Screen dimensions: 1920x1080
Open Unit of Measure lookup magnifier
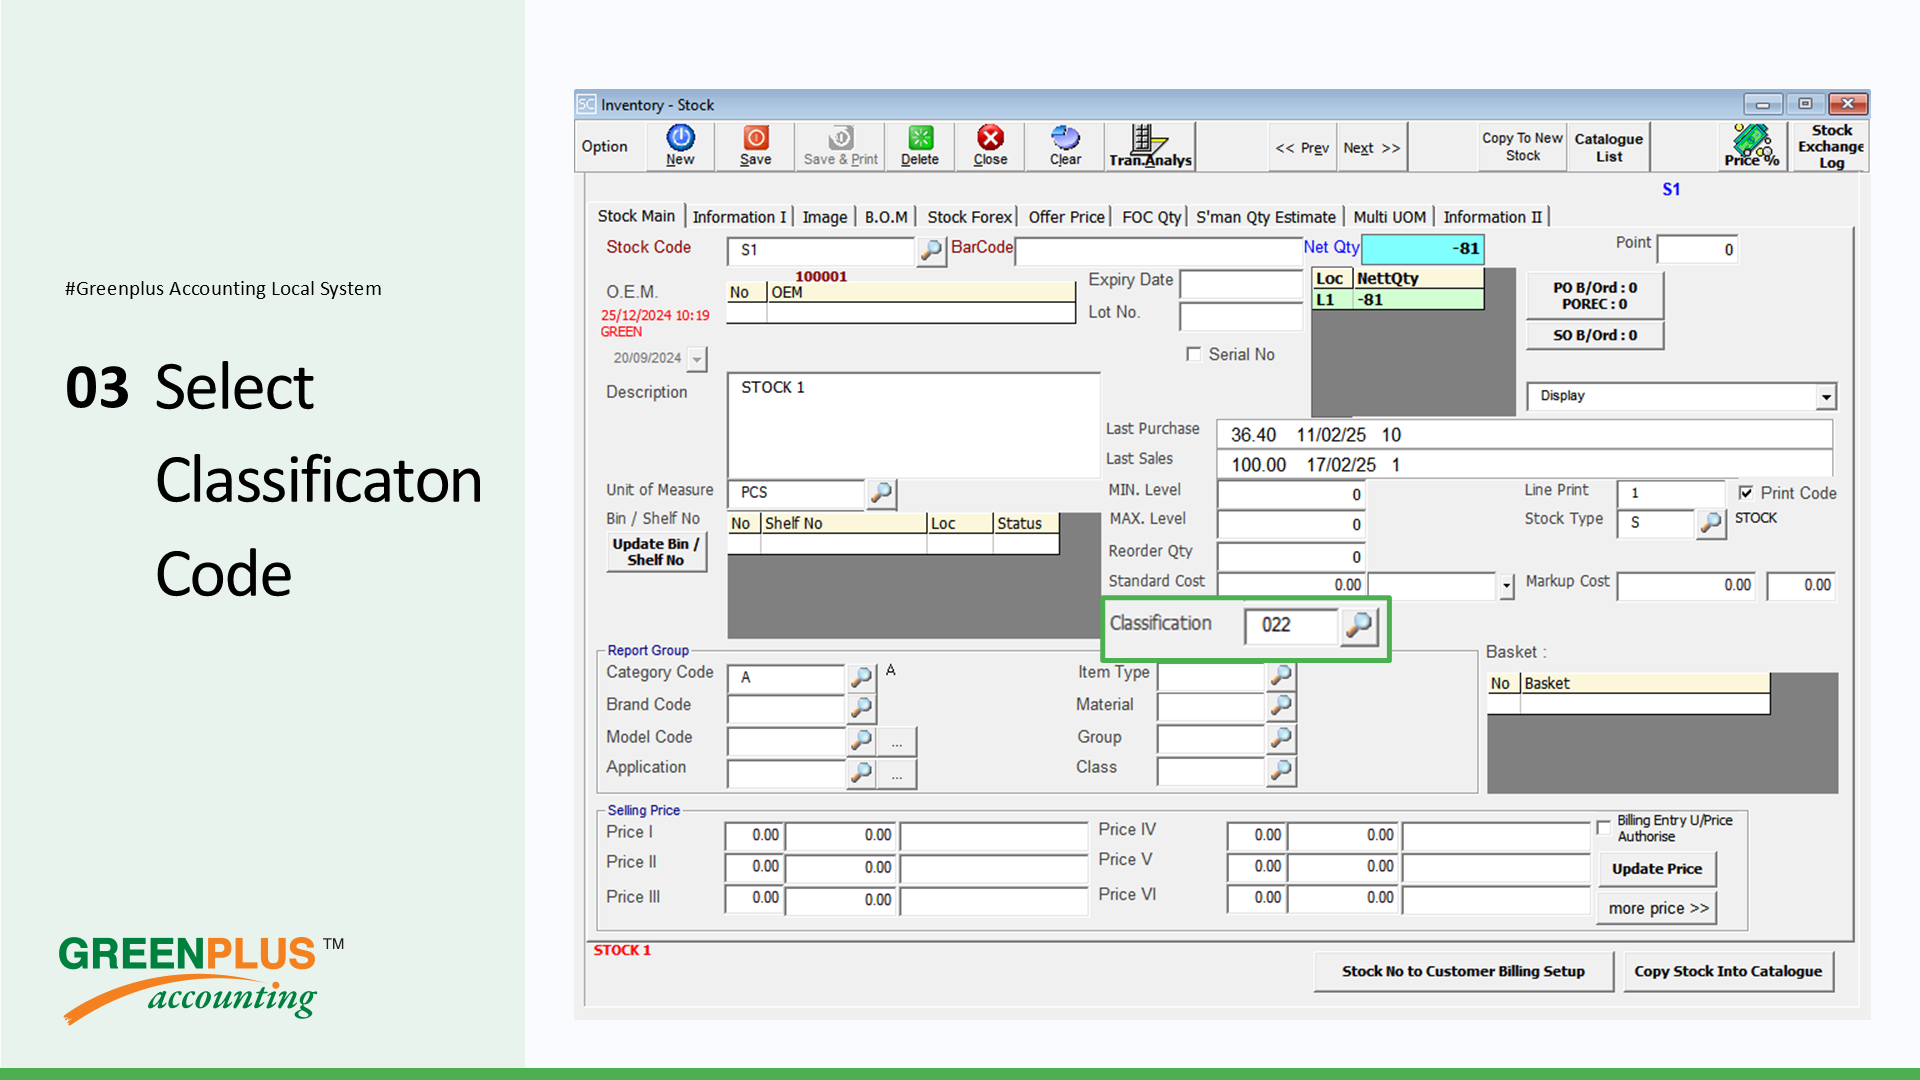pyautogui.click(x=881, y=493)
